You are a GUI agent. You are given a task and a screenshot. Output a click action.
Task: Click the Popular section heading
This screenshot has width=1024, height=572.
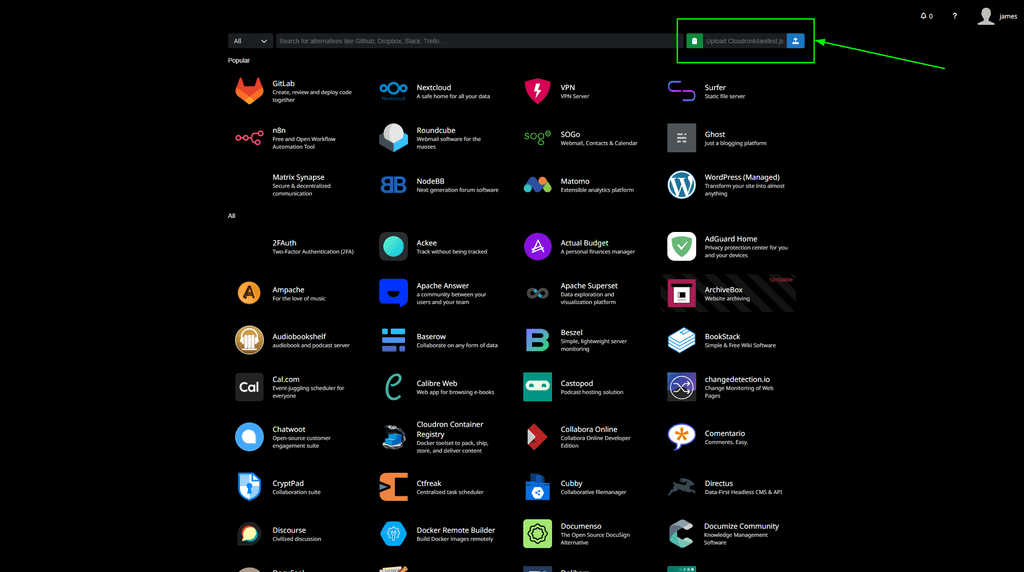(x=238, y=60)
